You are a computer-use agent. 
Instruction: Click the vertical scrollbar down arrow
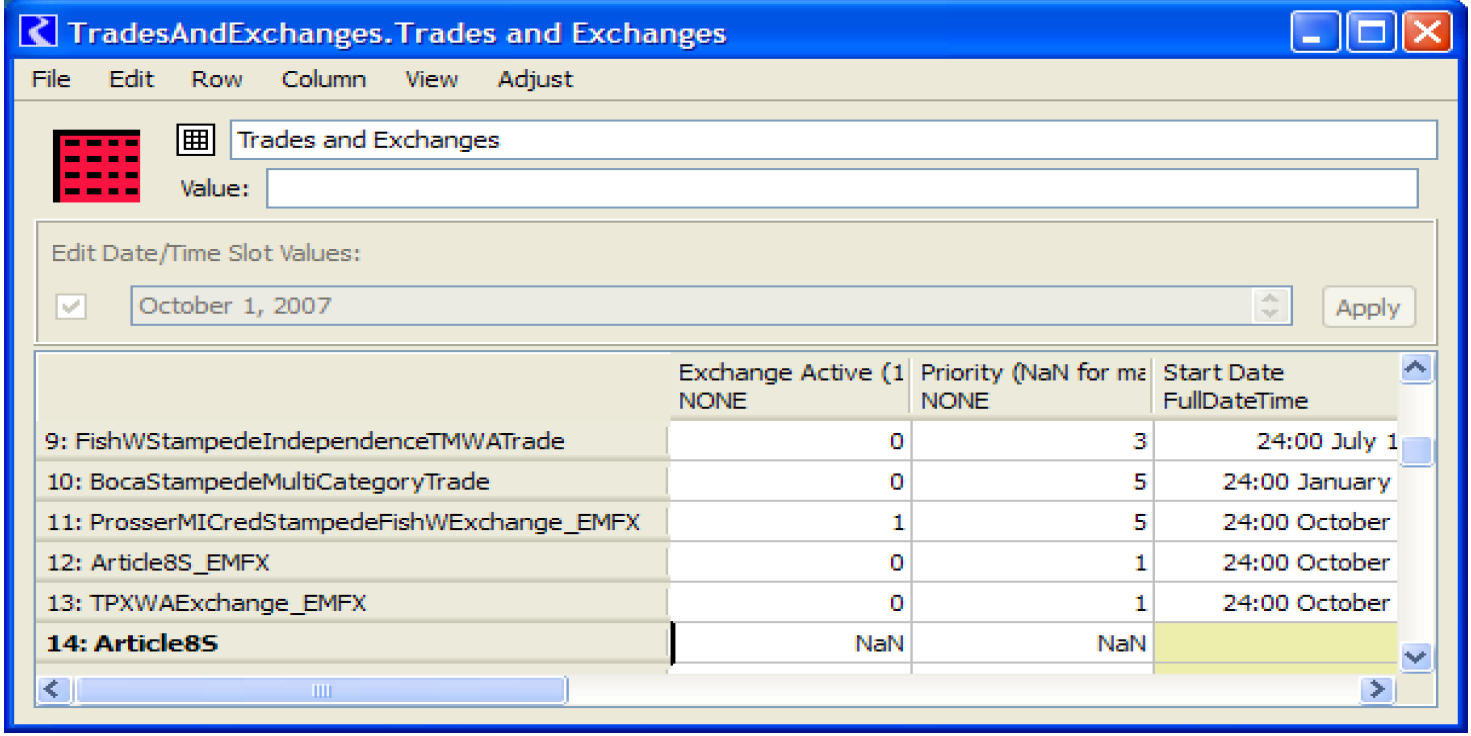[x=1415, y=656]
